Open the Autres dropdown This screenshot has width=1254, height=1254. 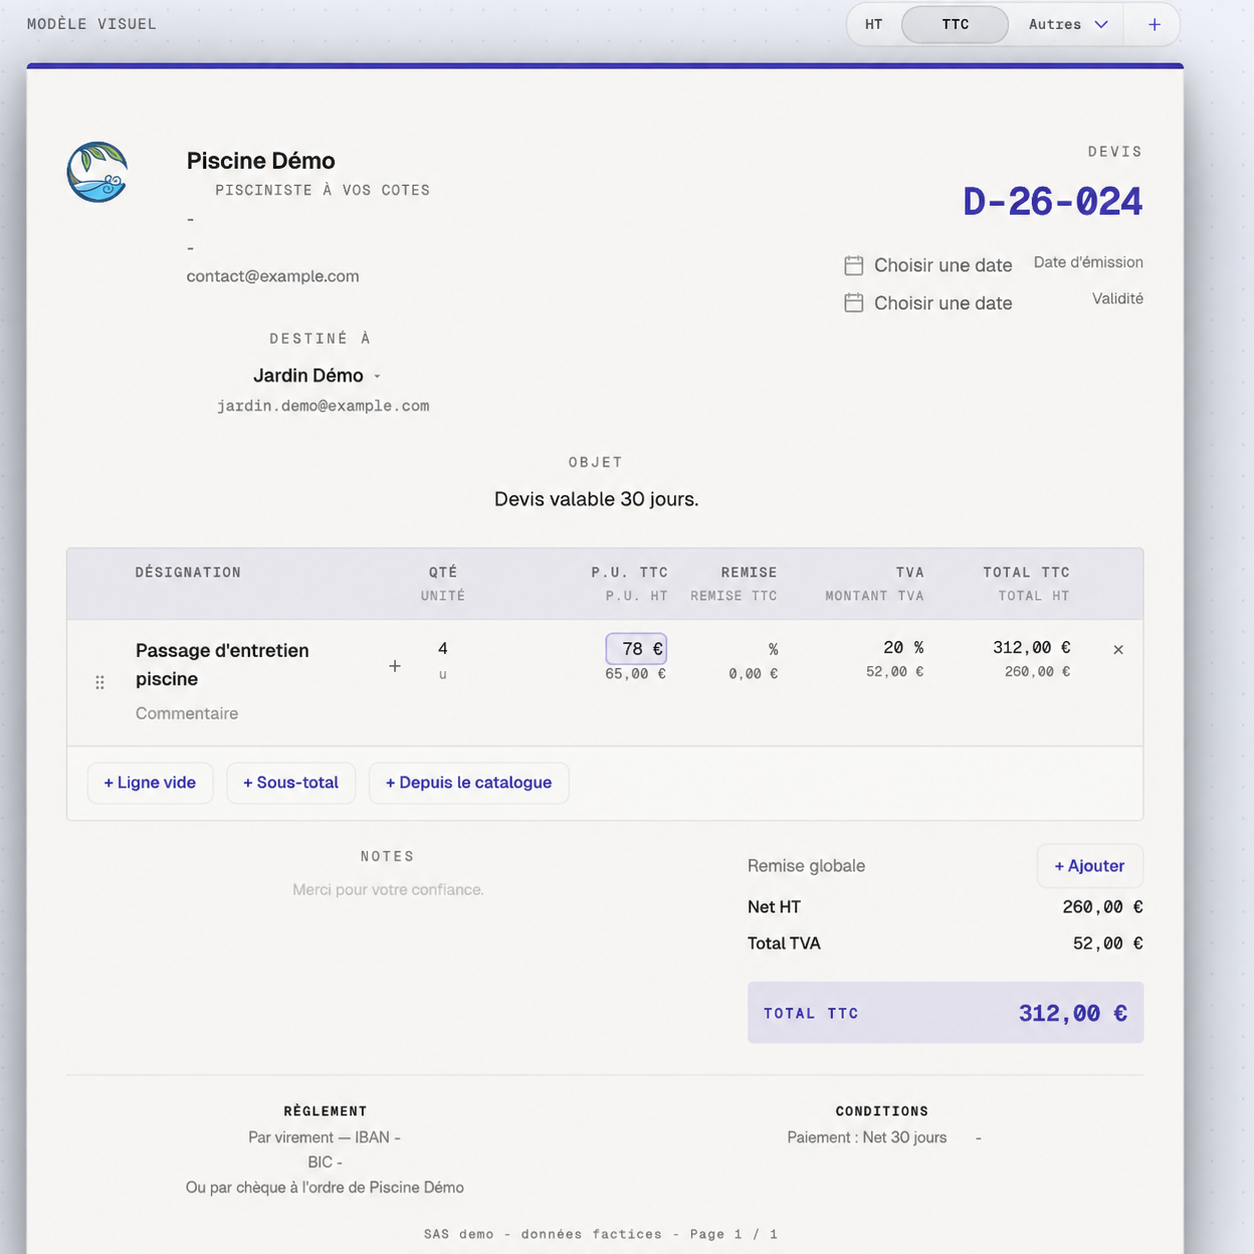[1068, 24]
